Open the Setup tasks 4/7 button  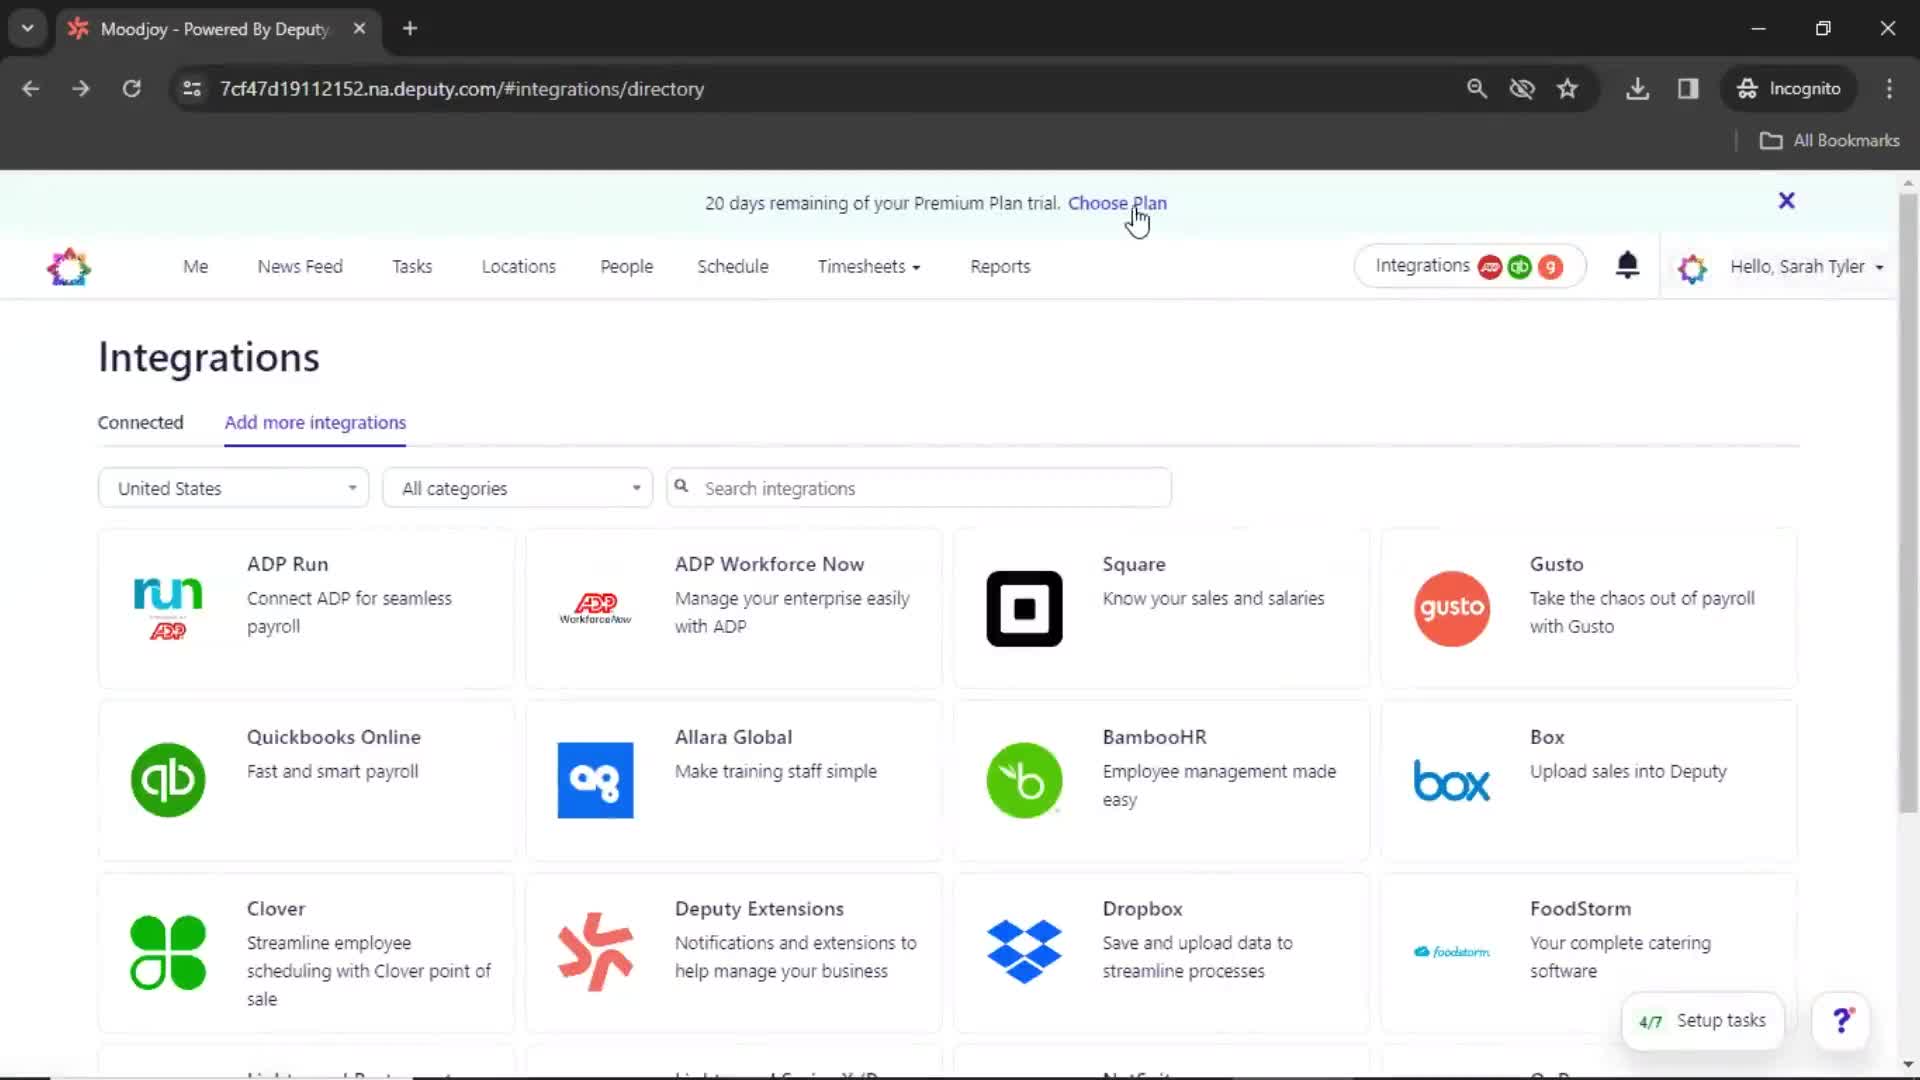tap(1702, 1020)
